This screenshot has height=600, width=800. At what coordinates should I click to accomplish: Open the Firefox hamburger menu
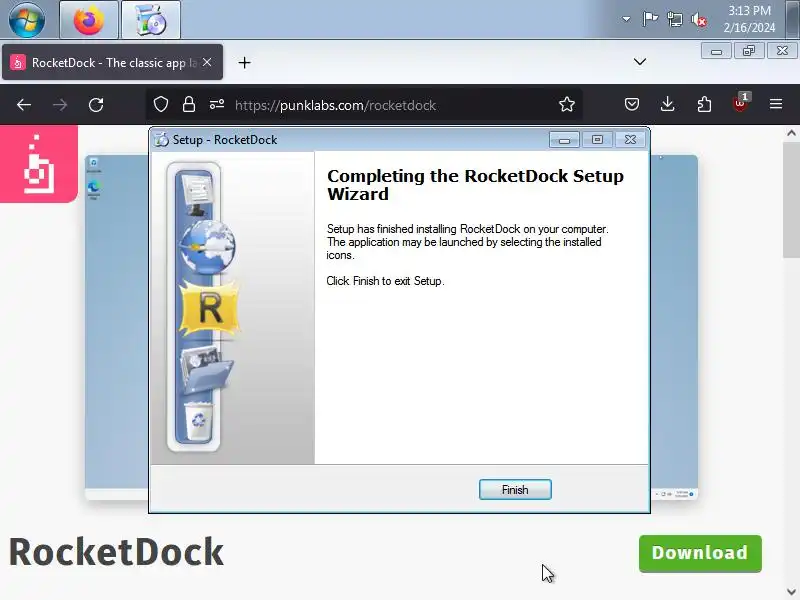point(776,105)
